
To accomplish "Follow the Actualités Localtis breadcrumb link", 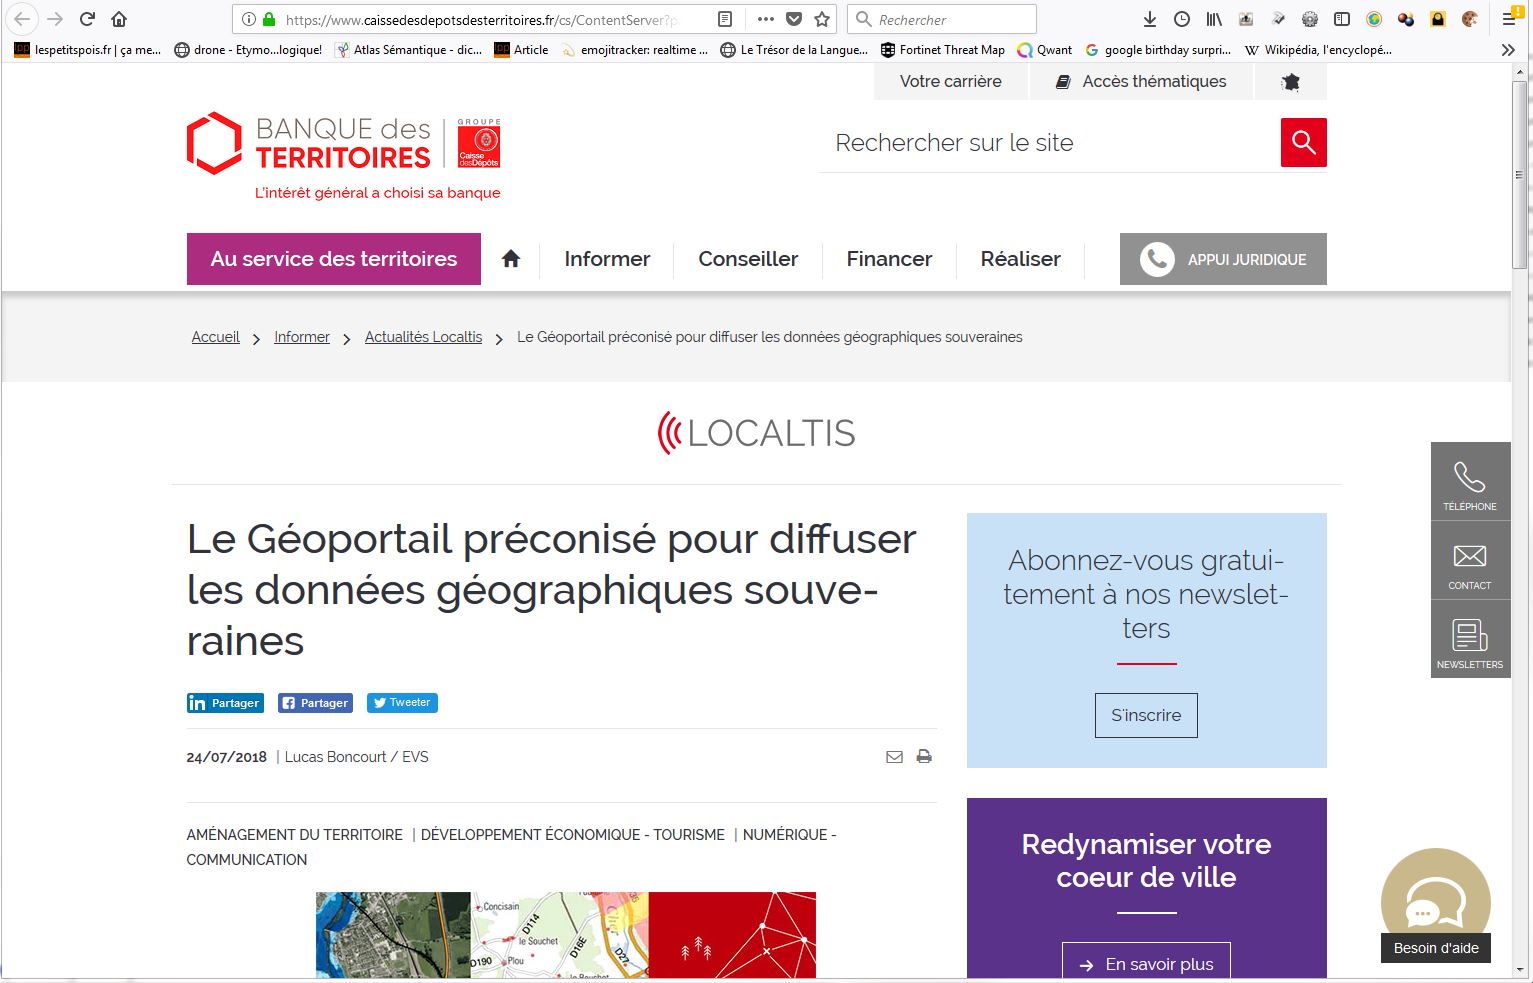I will pos(423,337).
